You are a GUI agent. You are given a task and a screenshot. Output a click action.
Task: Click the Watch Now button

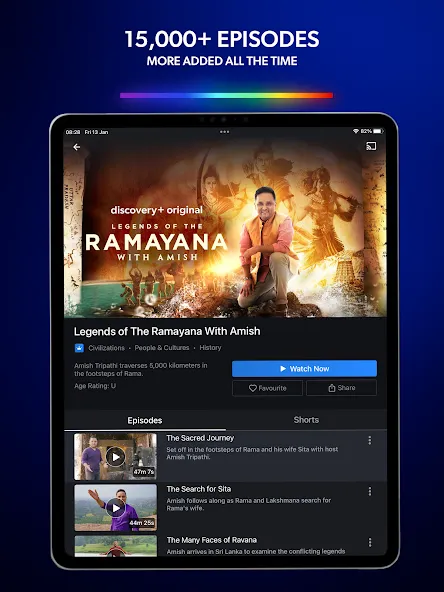click(304, 368)
